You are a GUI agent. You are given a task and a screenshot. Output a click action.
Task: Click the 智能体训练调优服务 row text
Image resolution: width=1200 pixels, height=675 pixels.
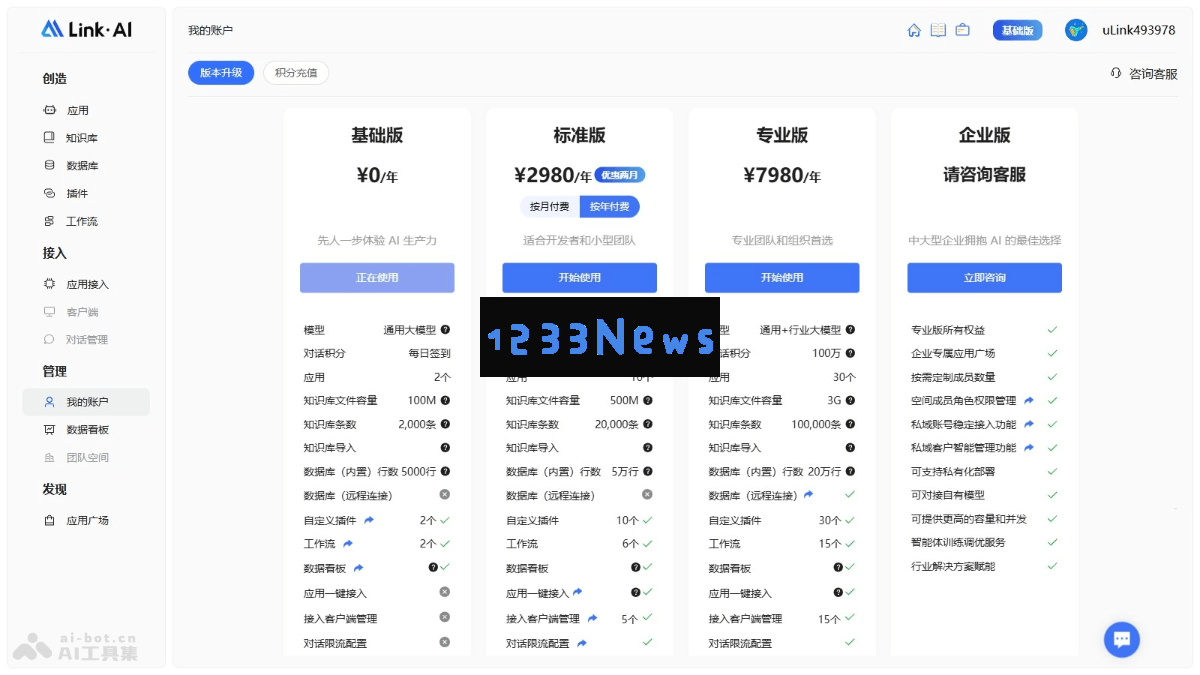(x=958, y=542)
